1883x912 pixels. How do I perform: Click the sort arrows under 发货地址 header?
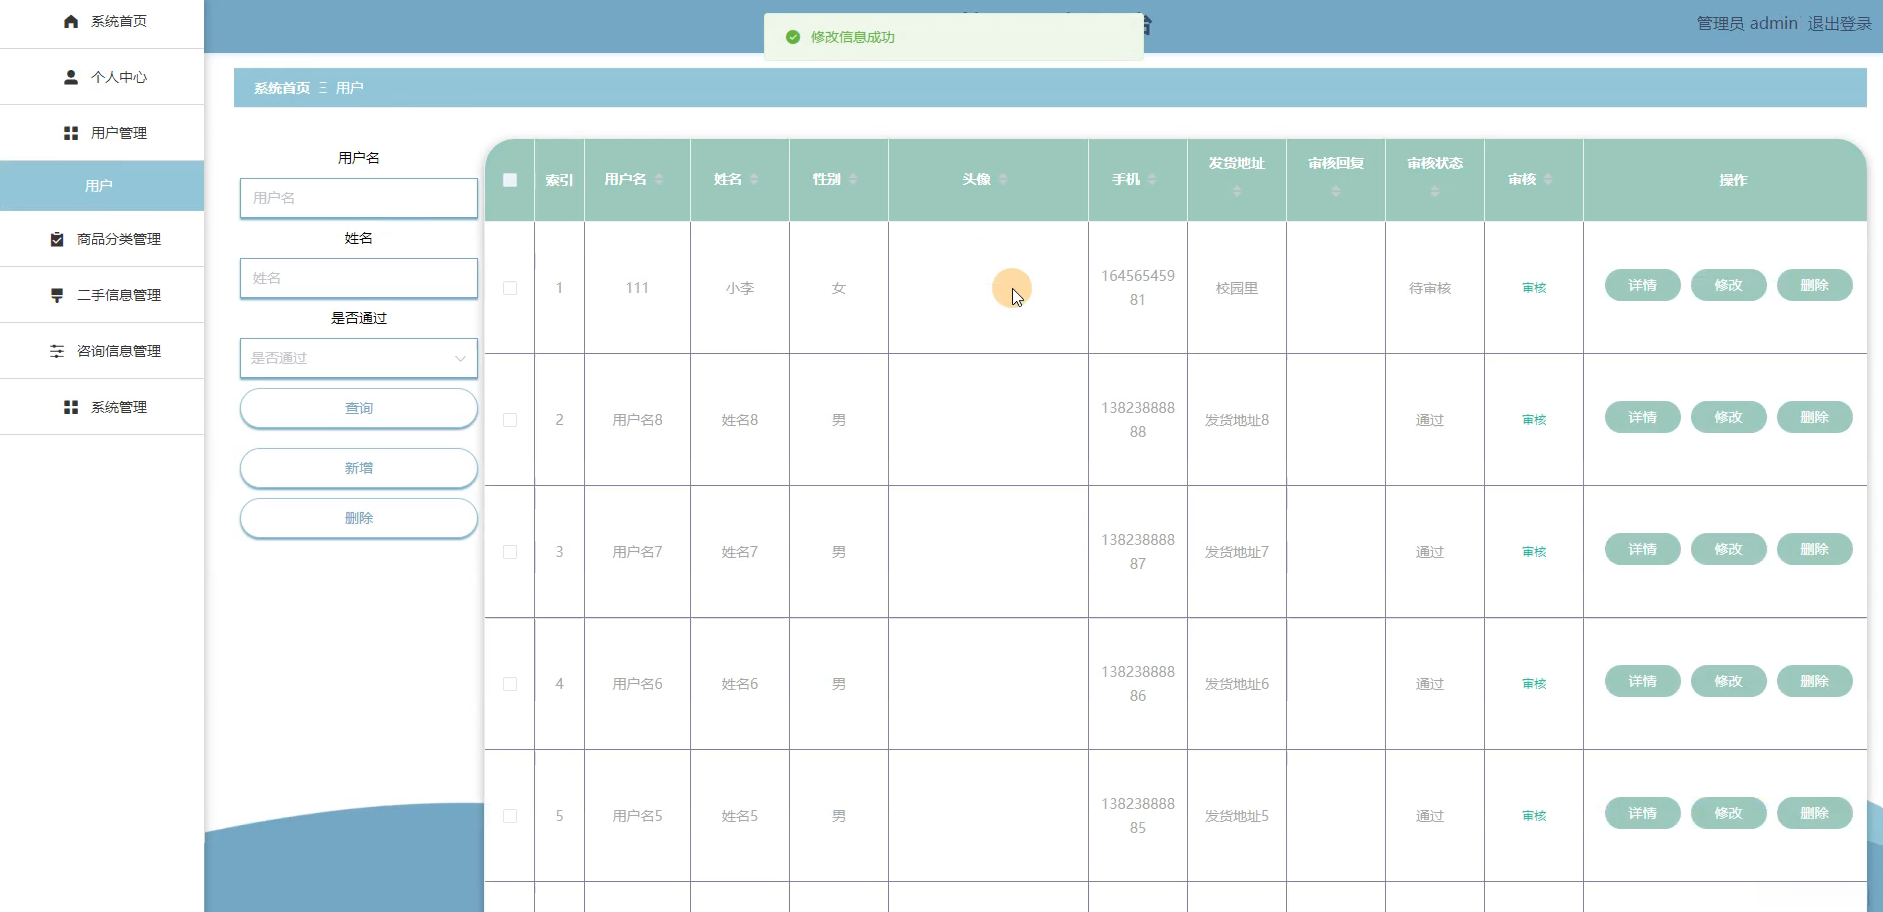pos(1237,191)
